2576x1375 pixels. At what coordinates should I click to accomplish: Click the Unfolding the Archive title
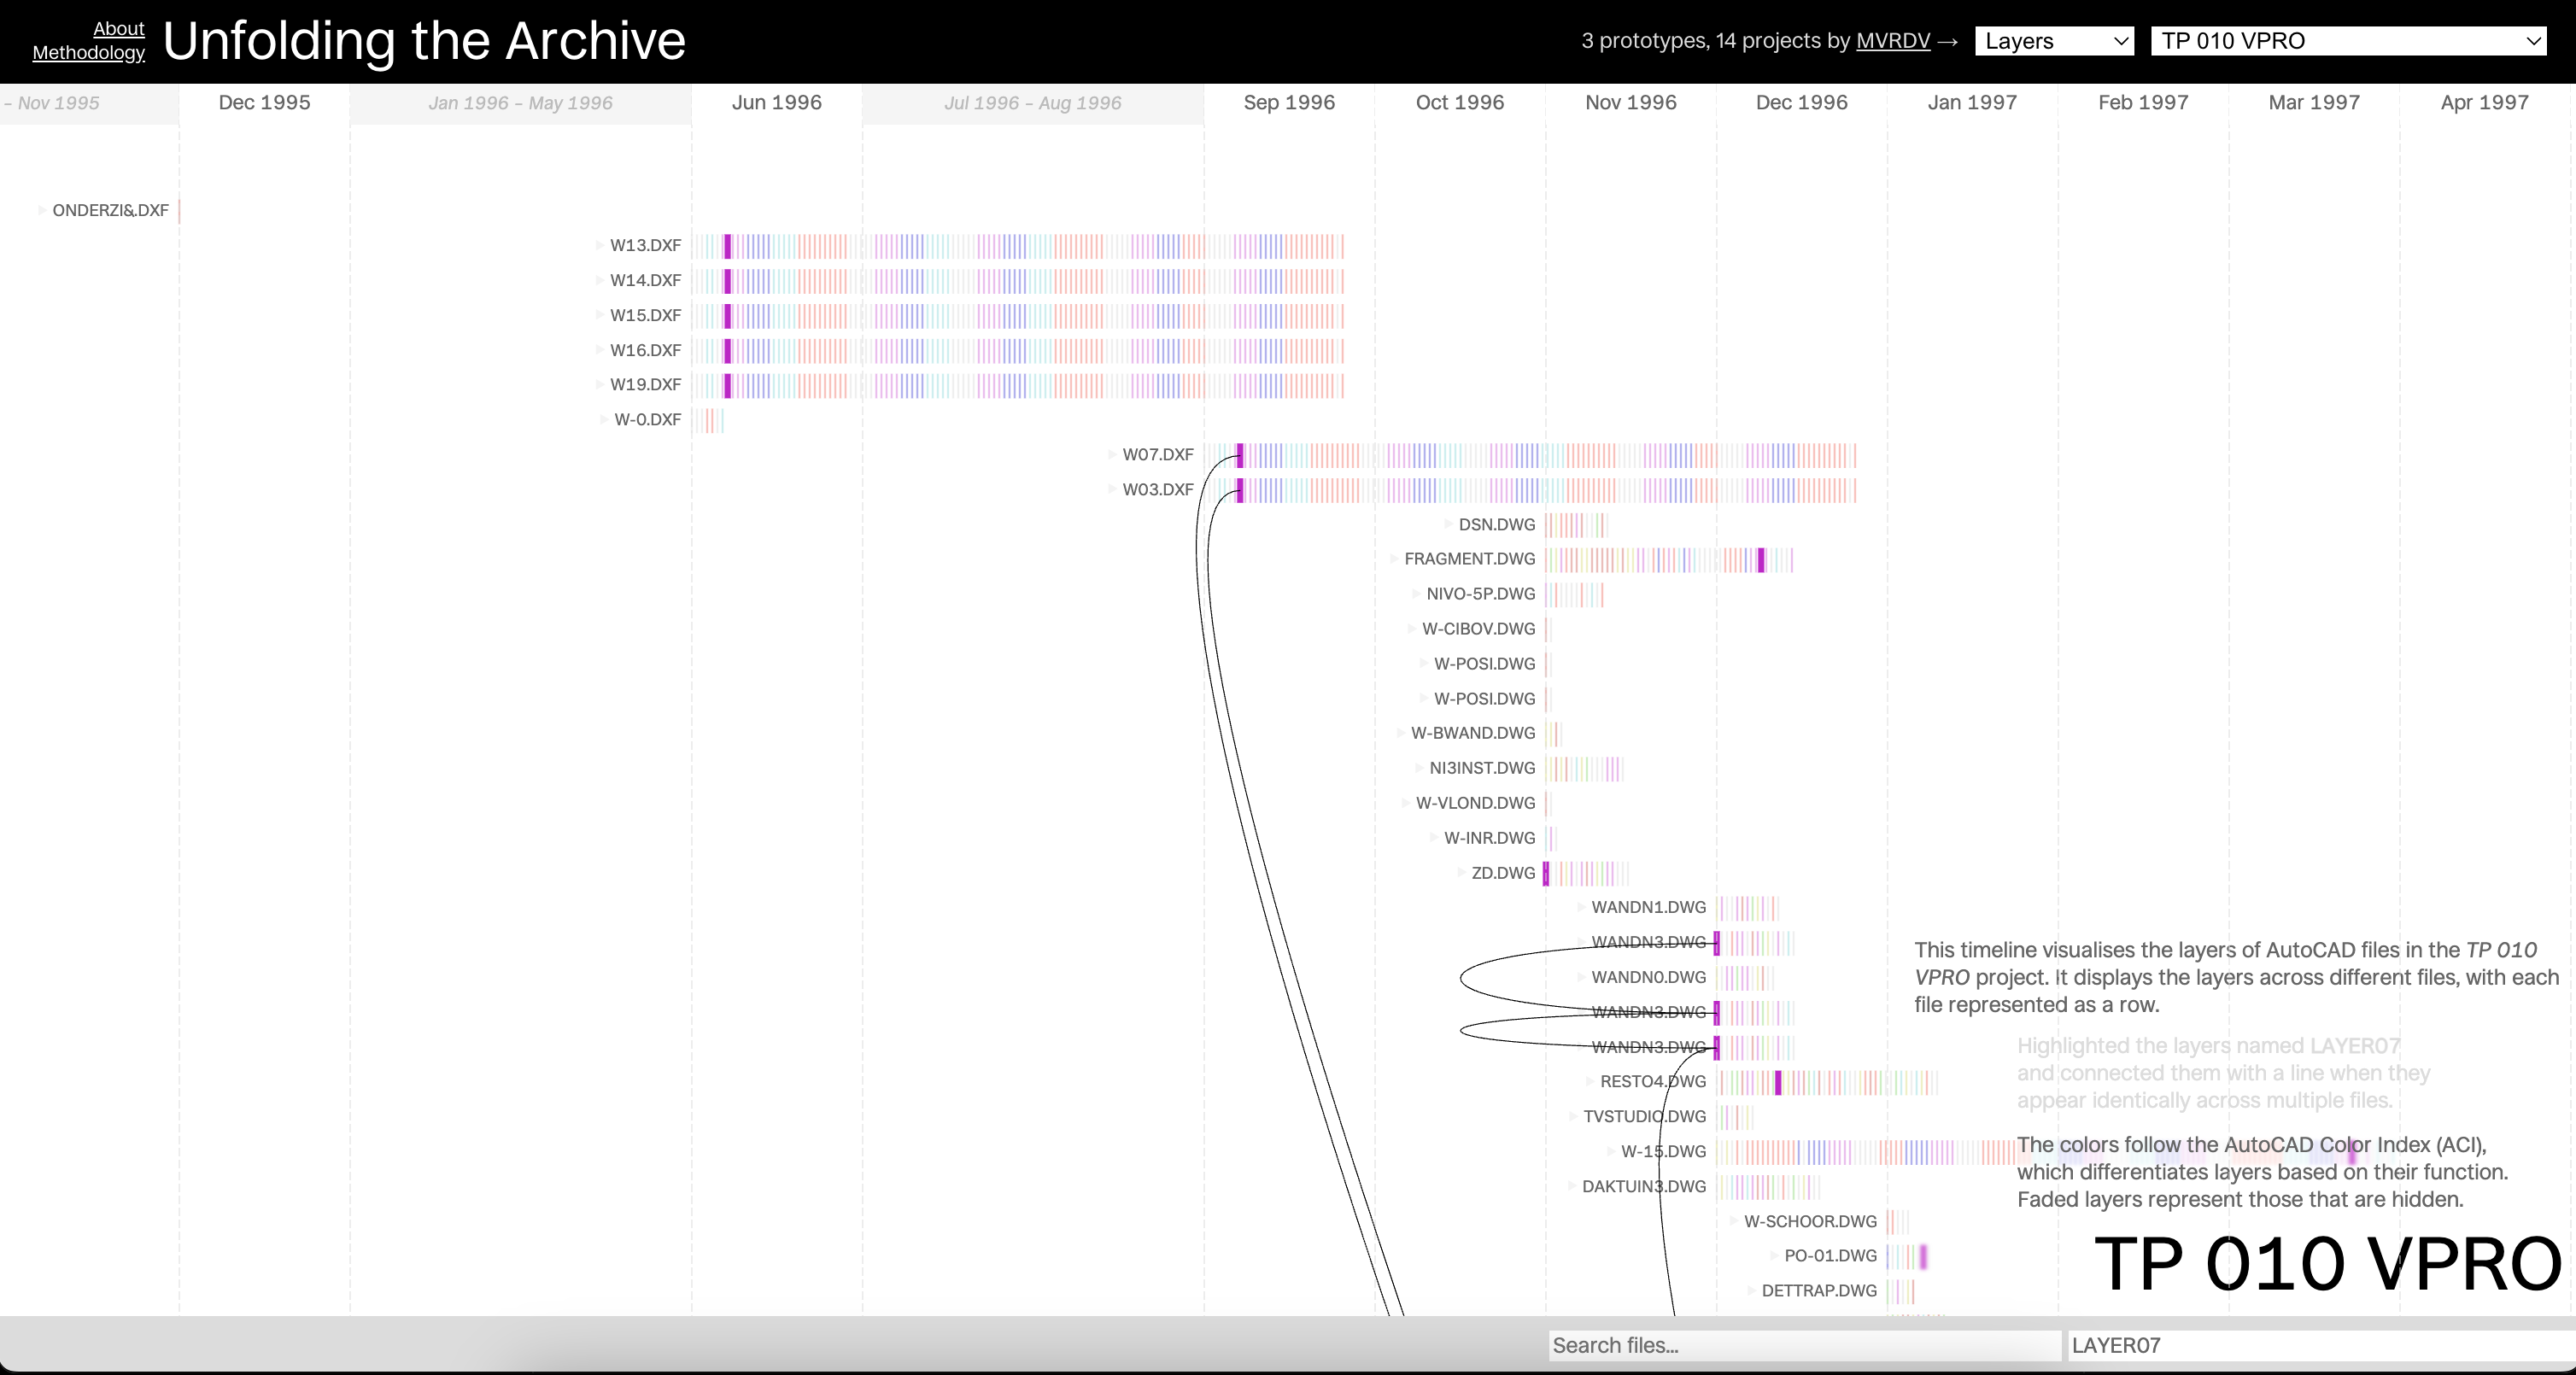[x=424, y=42]
